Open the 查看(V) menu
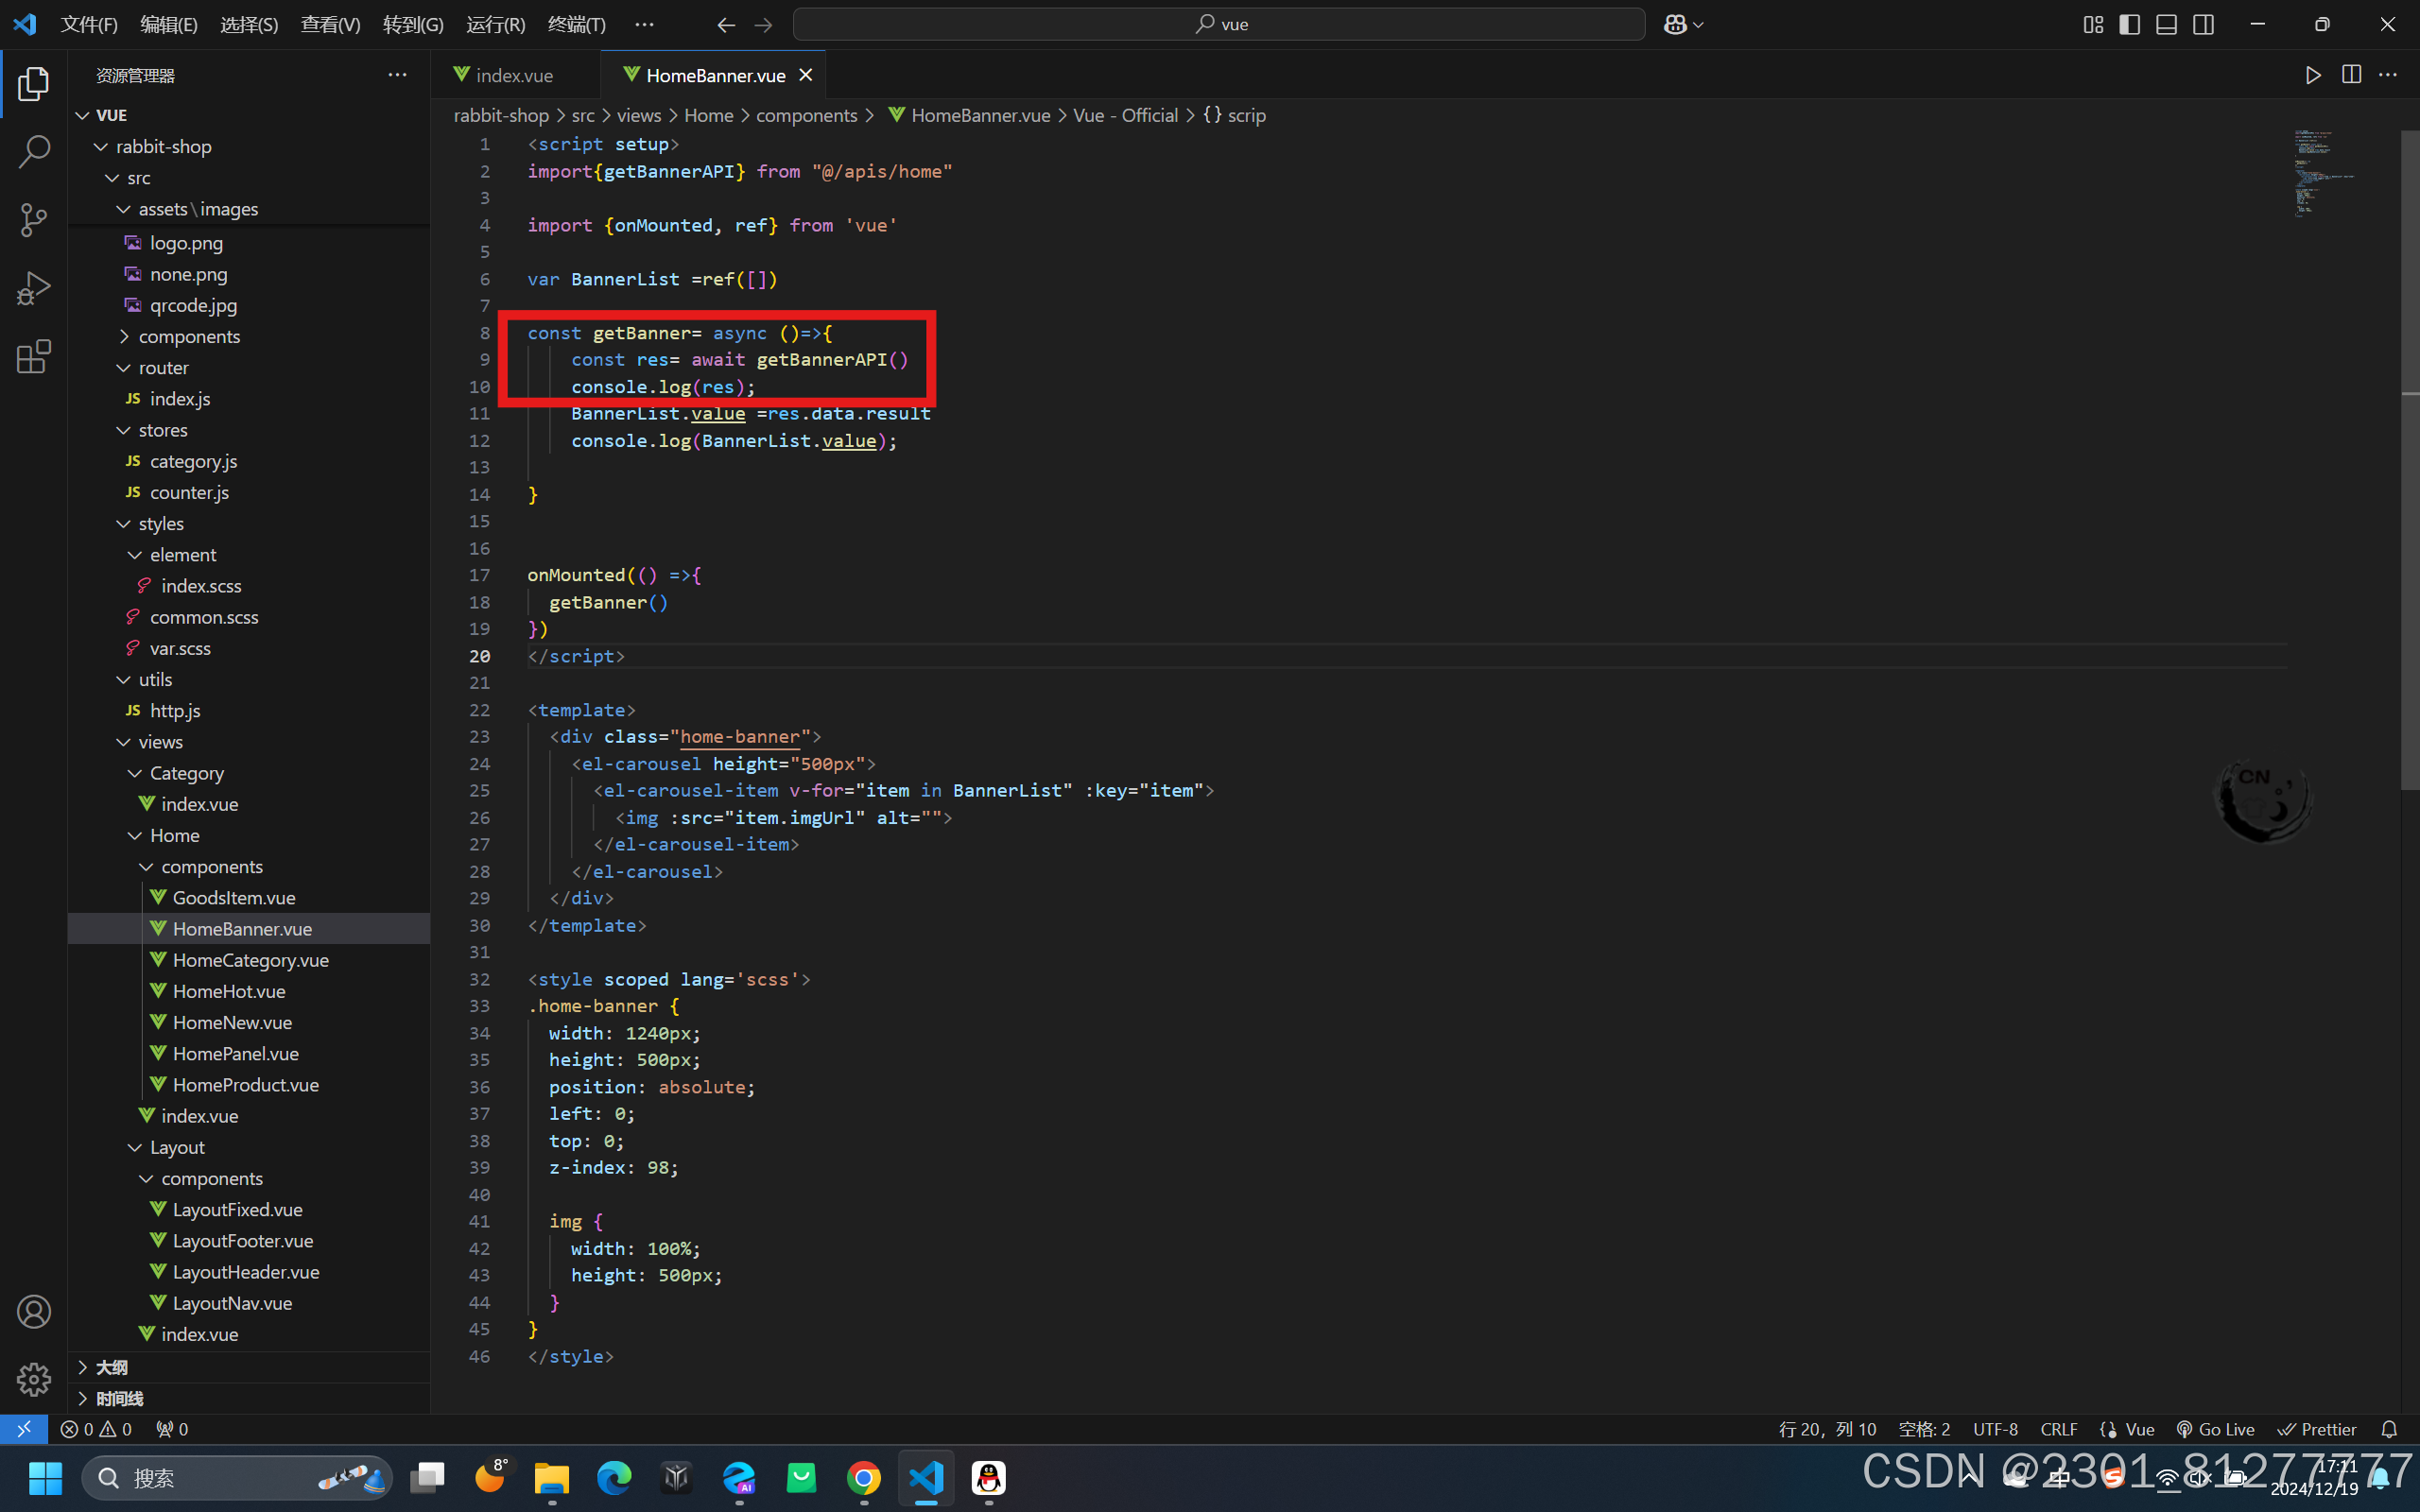 point(330,24)
